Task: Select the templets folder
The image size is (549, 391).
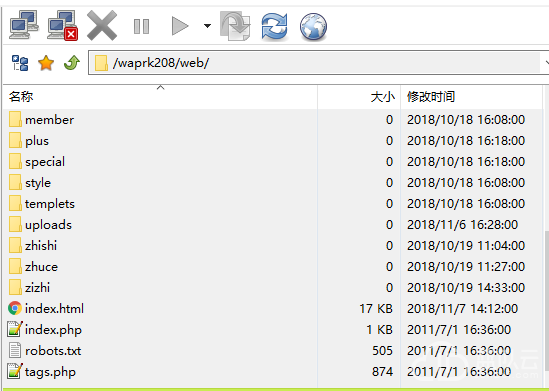Action: [x=273, y=204]
